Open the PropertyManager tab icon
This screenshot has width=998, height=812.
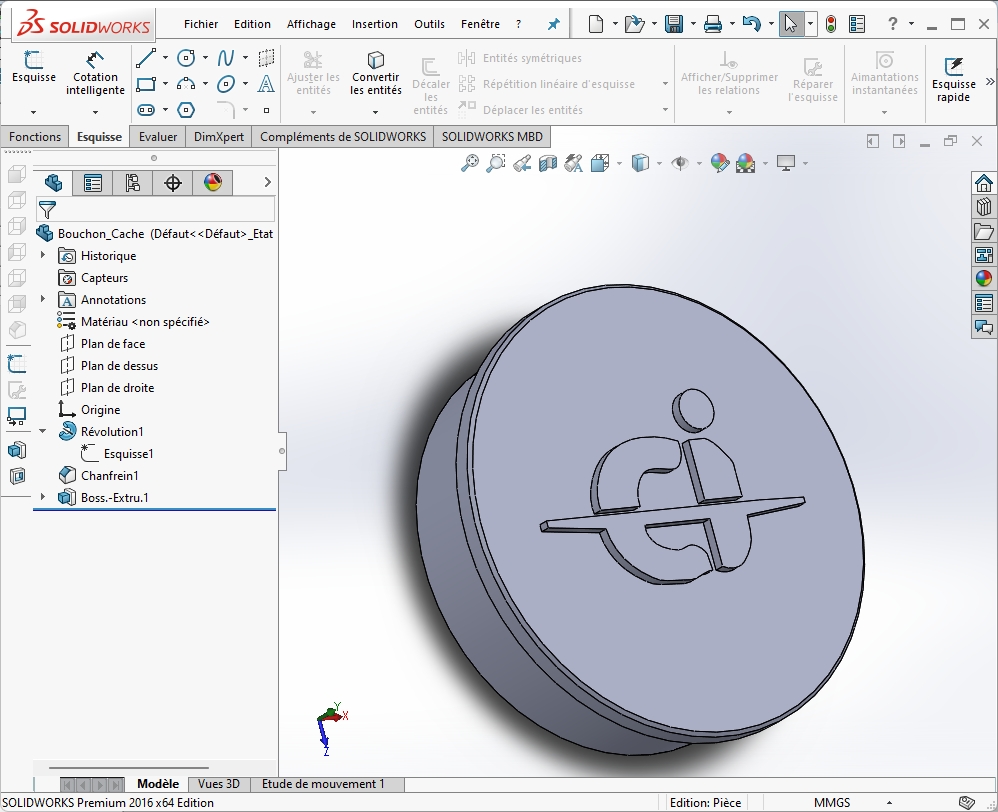point(93,182)
